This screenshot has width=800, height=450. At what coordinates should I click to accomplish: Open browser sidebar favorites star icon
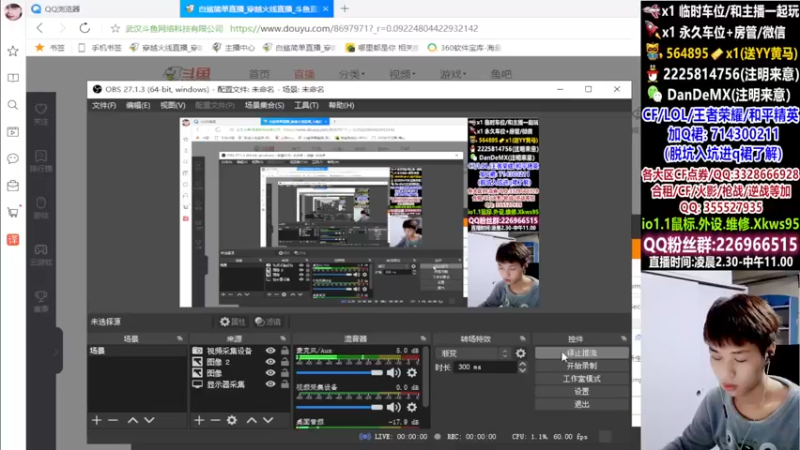tap(13, 51)
